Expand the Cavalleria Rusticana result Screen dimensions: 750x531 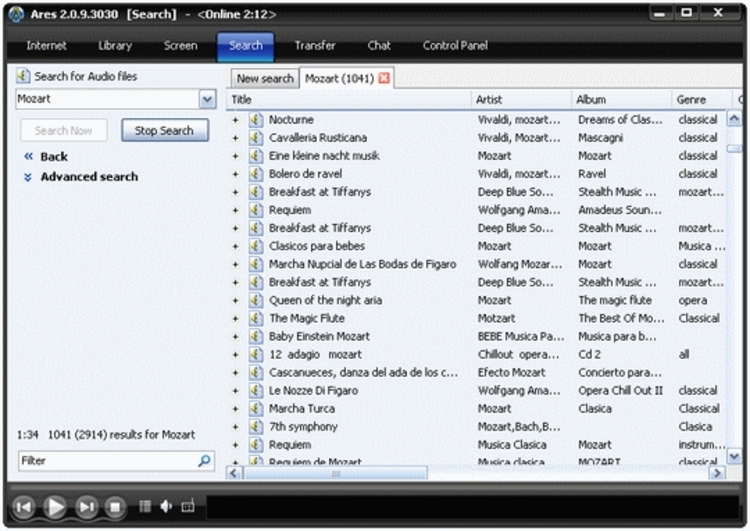(235, 138)
